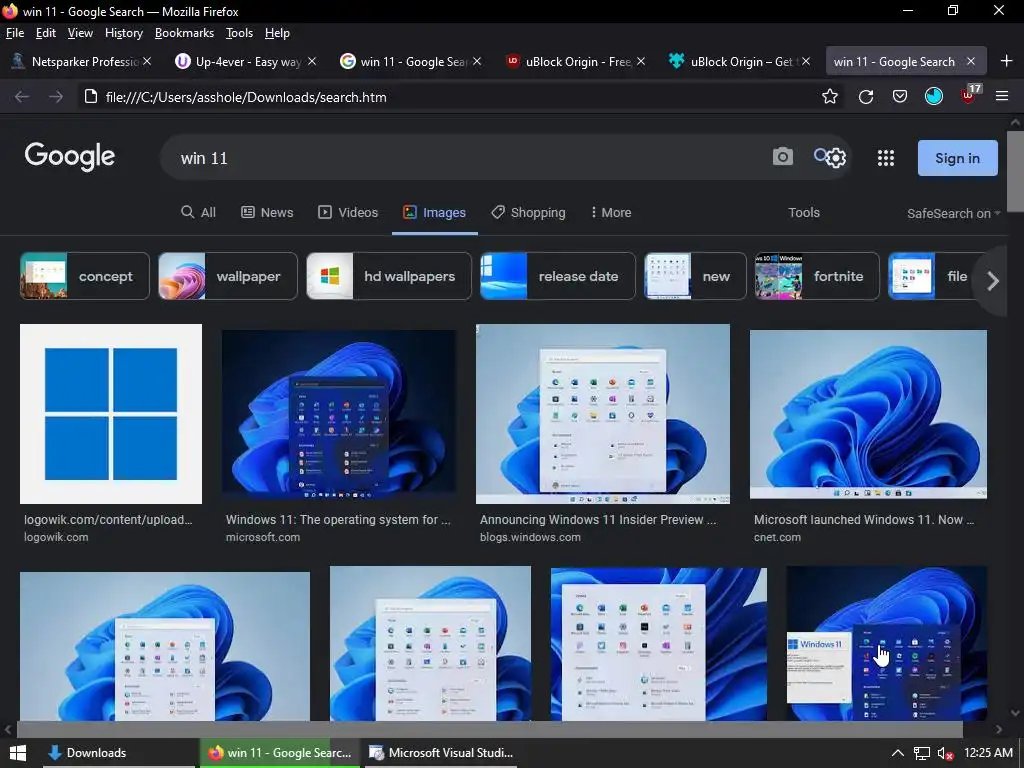Click the Google logo
Screen dimensions: 1024x768
click(70, 157)
